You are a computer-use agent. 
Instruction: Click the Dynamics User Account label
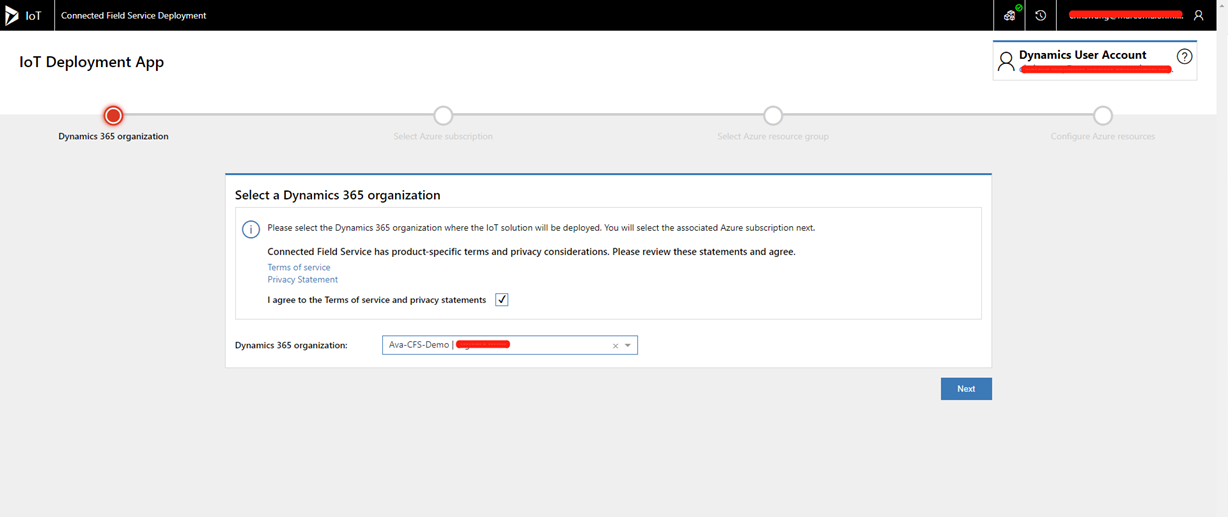(x=1083, y=55)
